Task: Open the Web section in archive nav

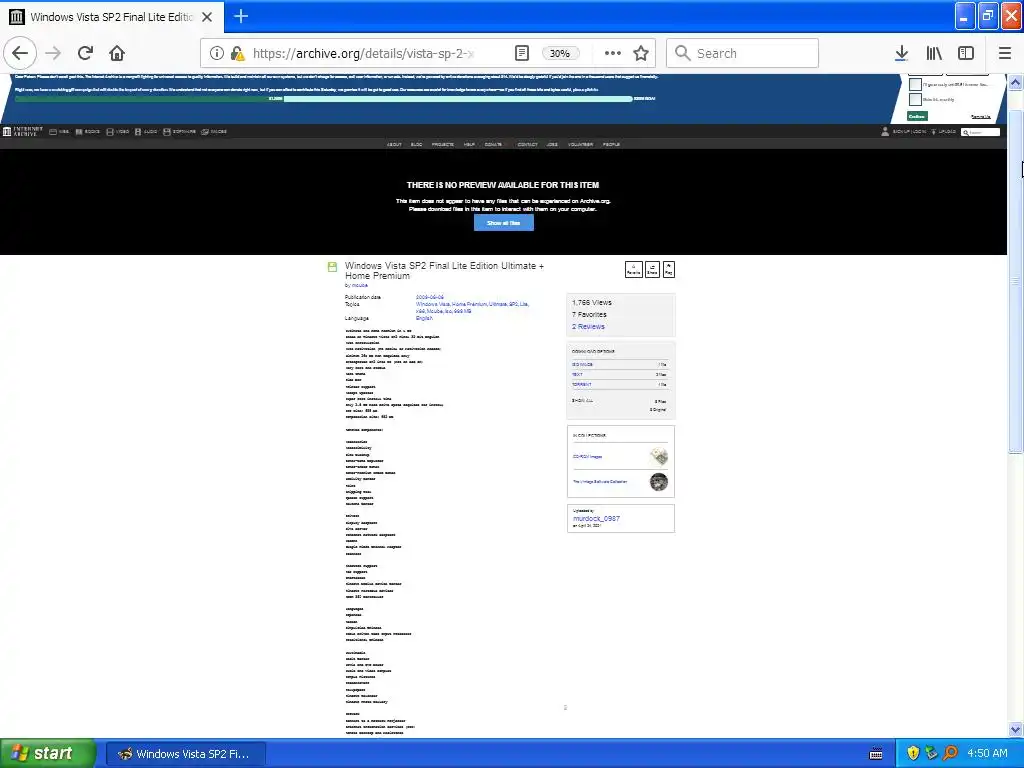Action: tap(59, 132)
